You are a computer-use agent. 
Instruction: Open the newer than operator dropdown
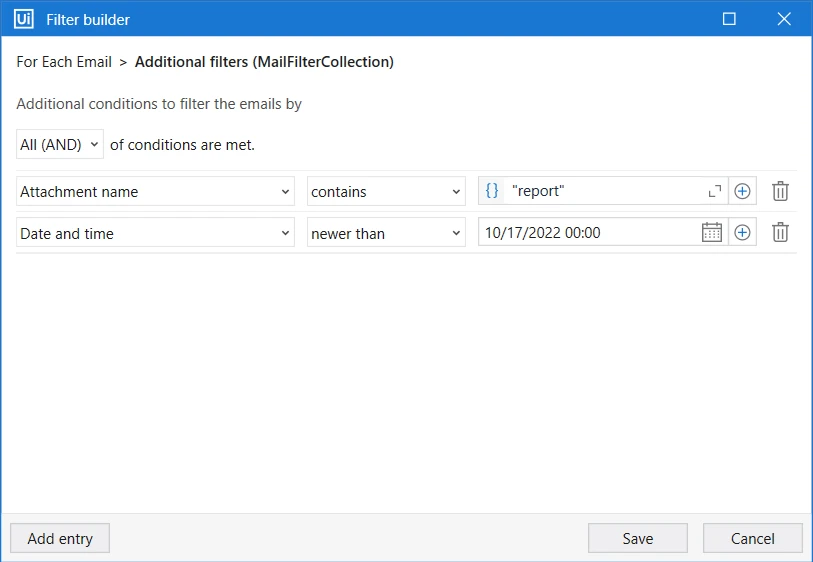point(386,233)
